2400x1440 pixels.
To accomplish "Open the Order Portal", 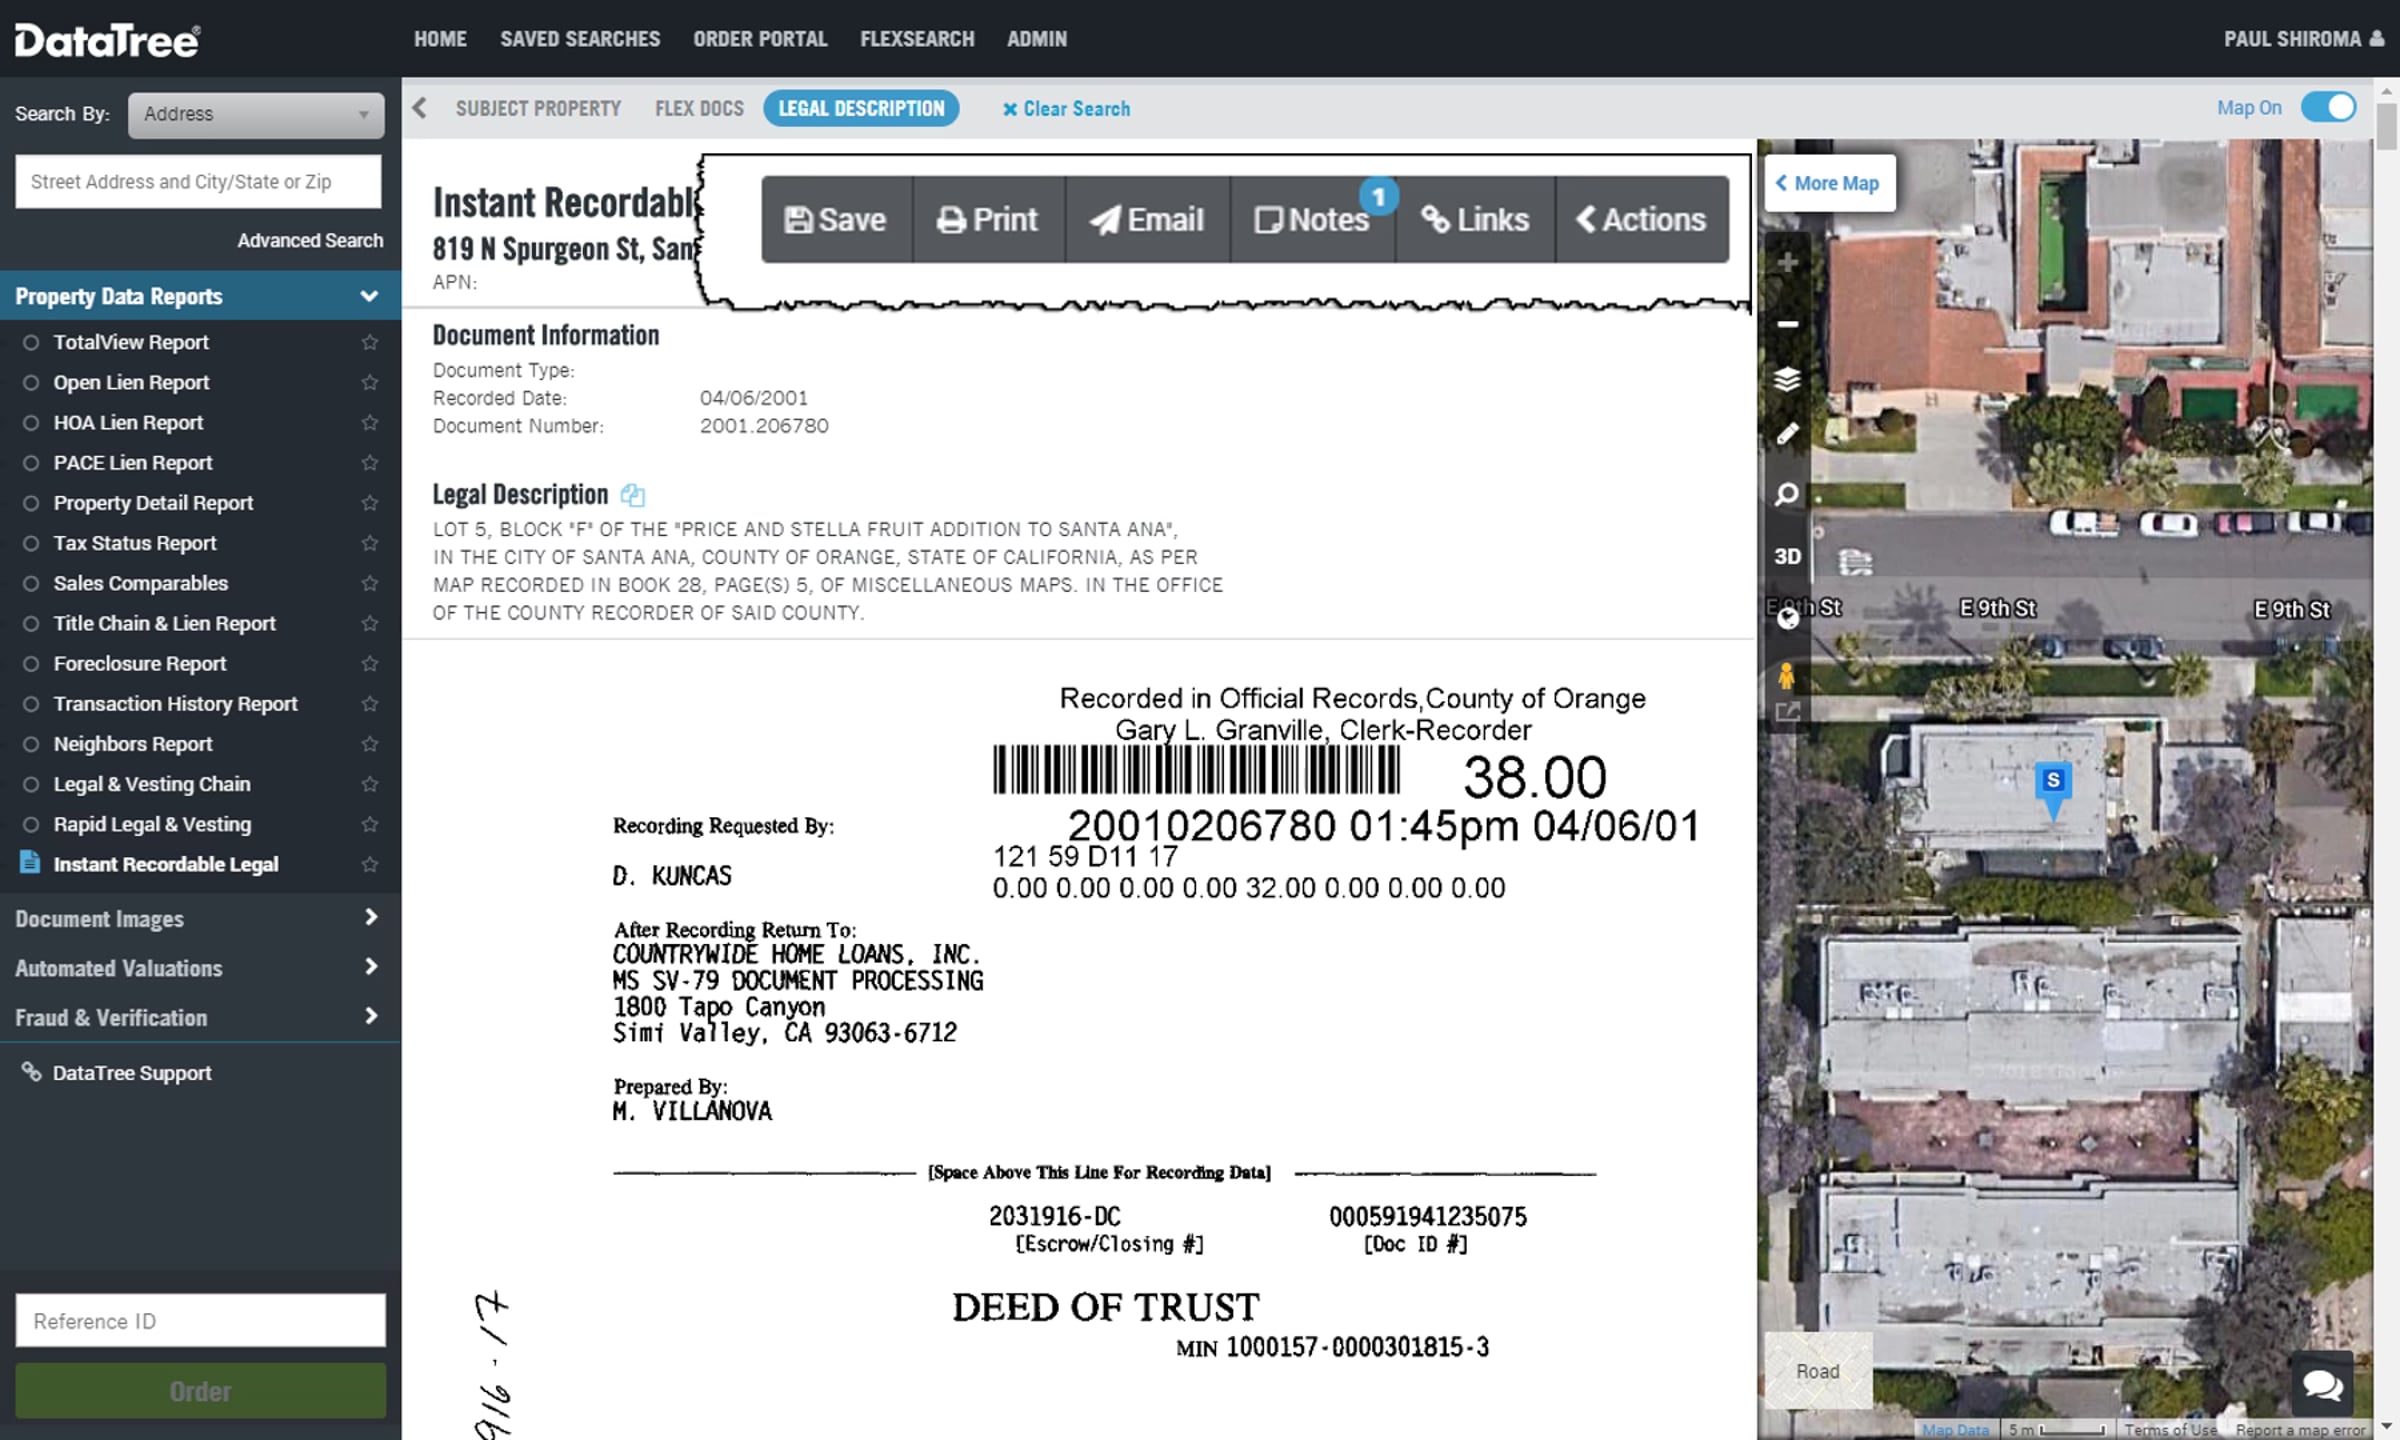I will point(760,39).
